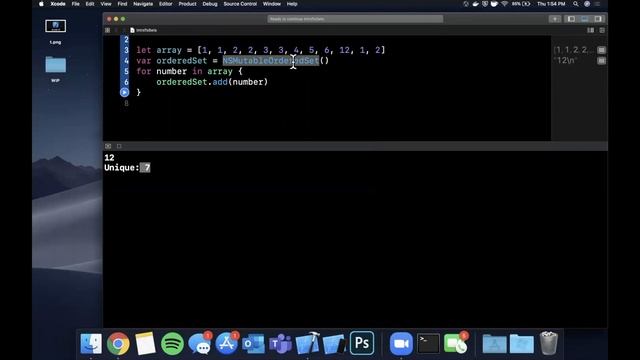The width and height of the screenshot is (640, 360).
Task: Open the Editor menu
Action: (x=165, y=4)
